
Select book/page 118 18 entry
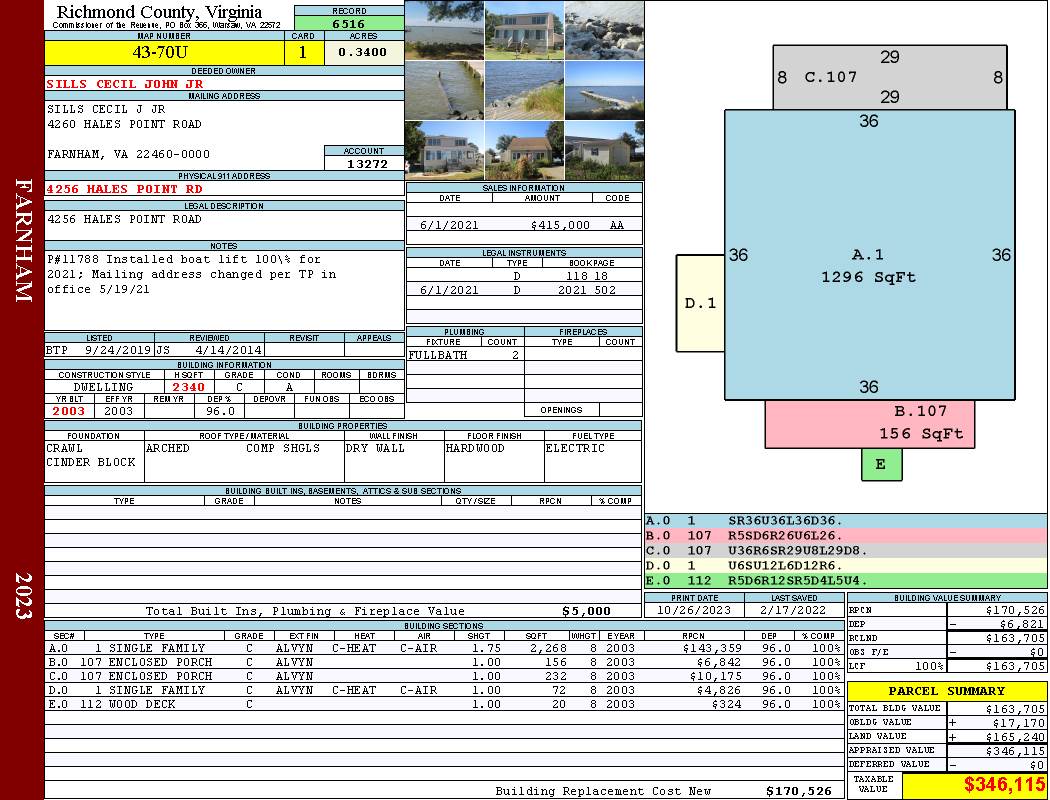(x=587, y=276)
